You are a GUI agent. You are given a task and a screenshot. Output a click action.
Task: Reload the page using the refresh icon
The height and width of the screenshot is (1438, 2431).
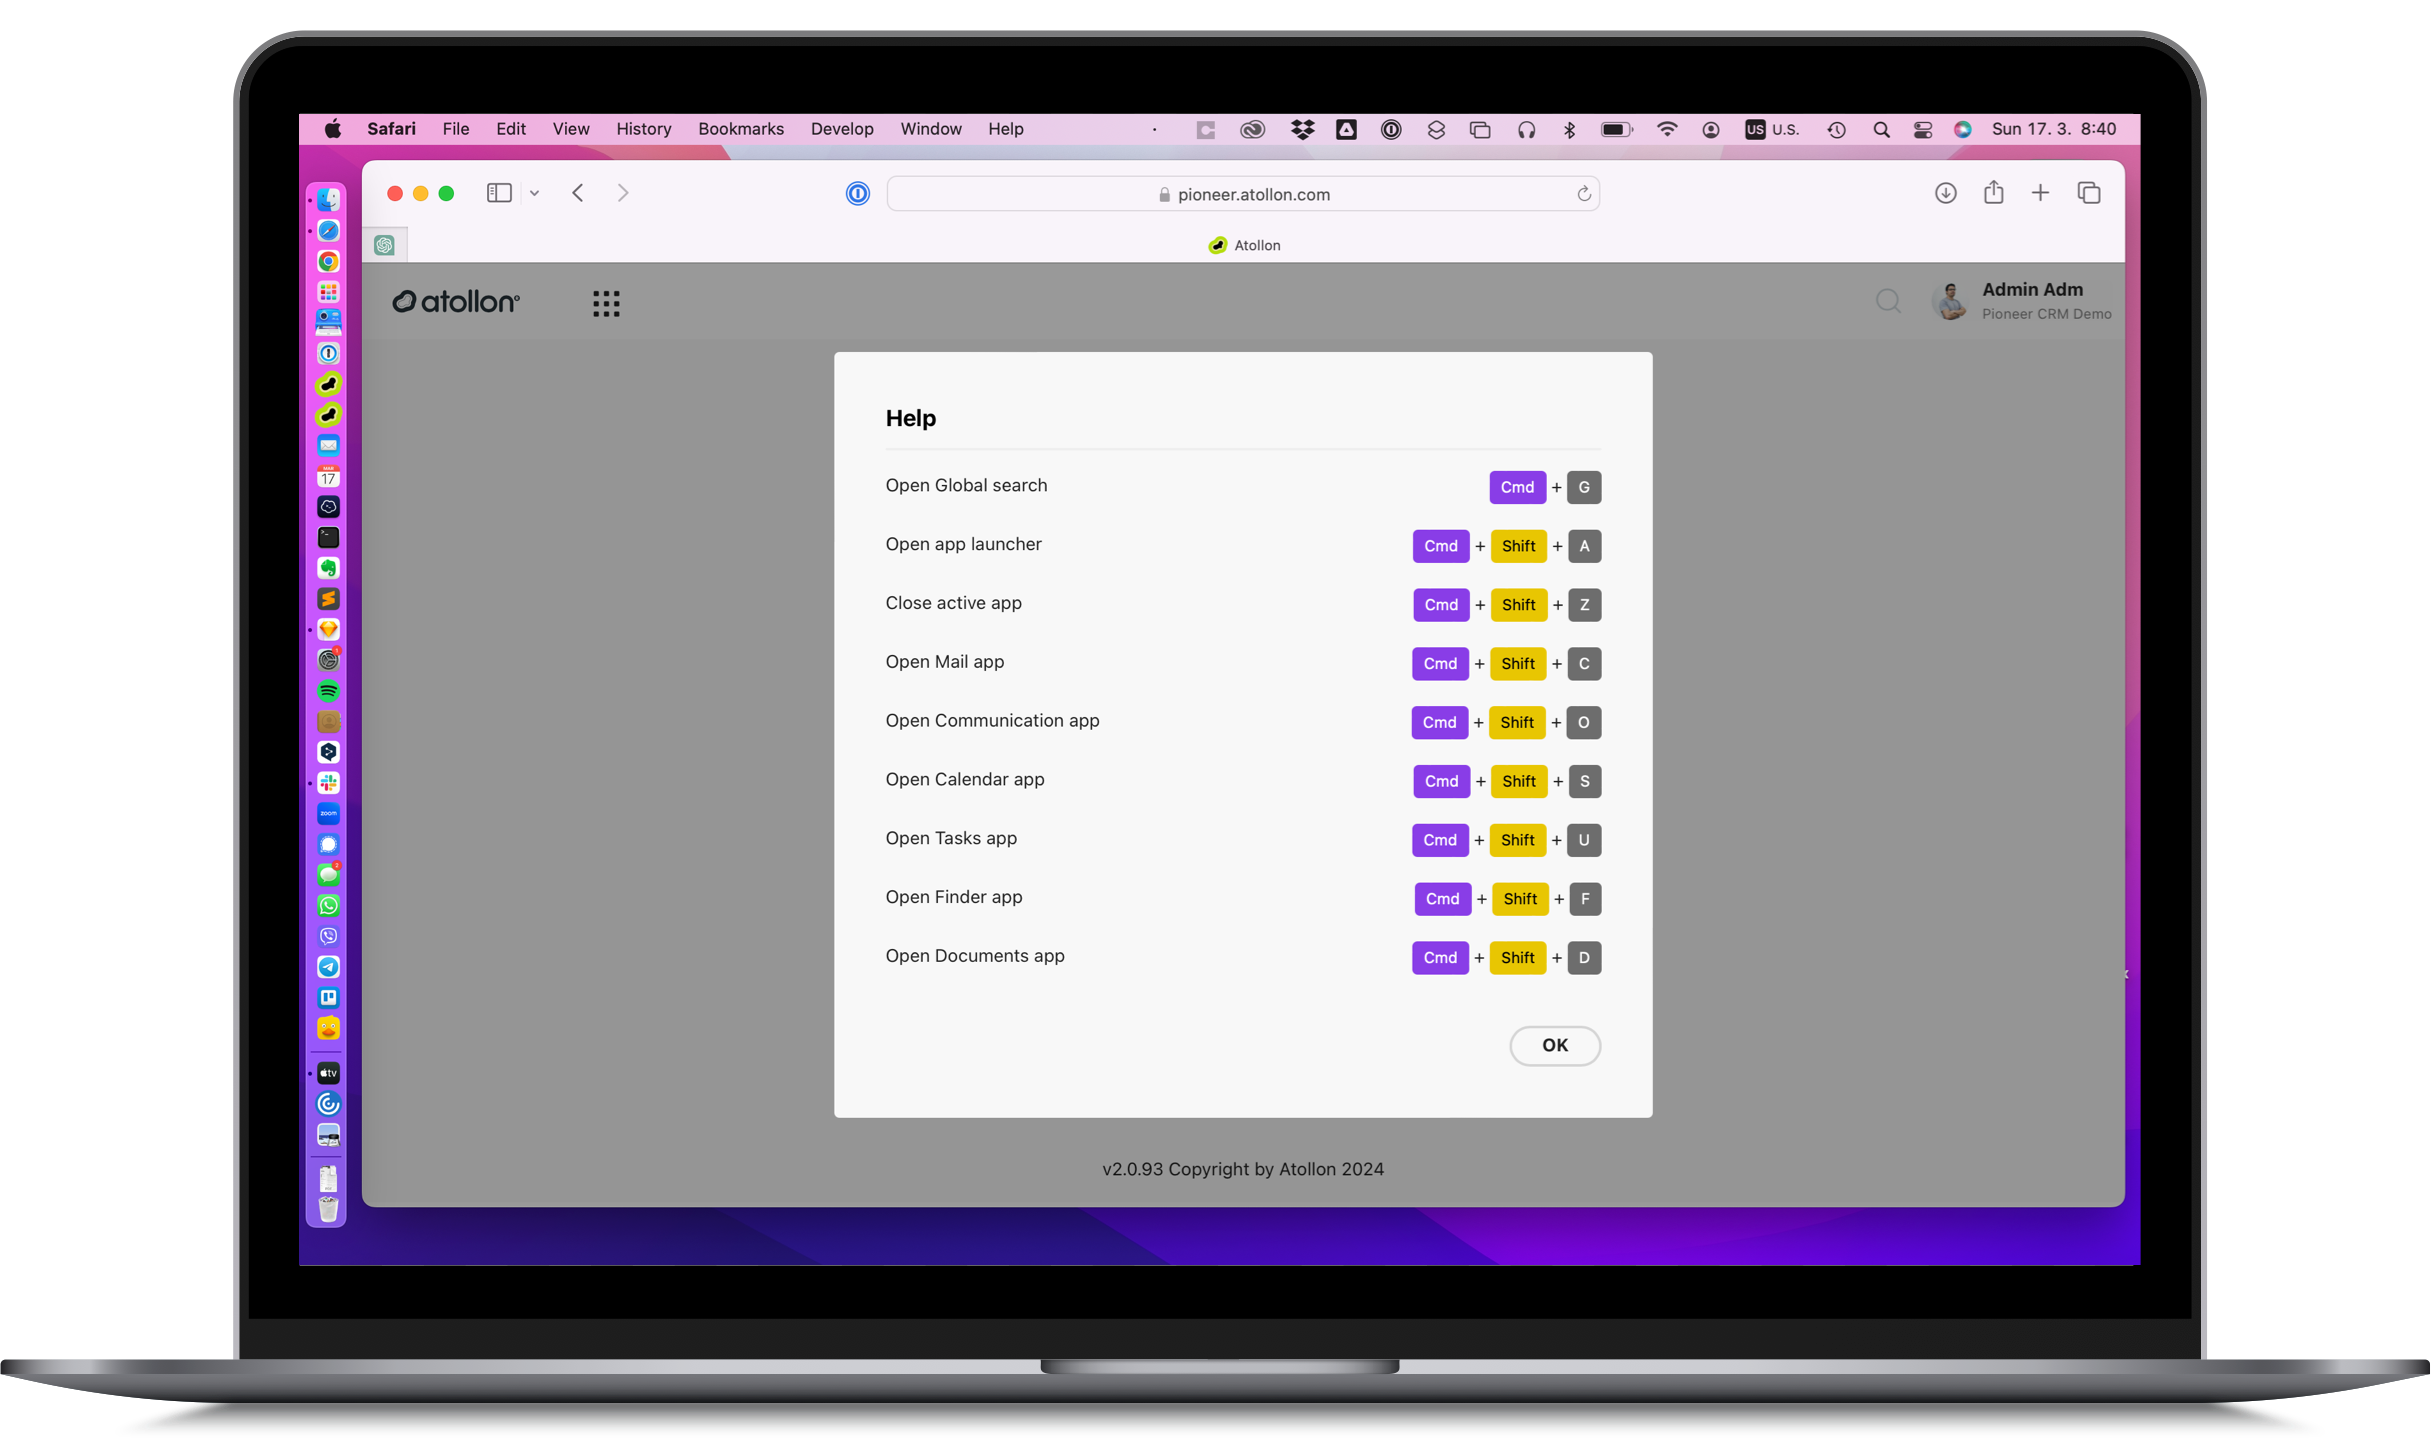pyautogui.click(x=1583, y=193)
